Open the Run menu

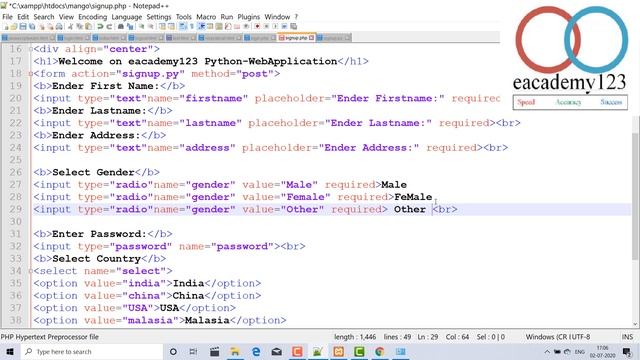coord(227,17)
